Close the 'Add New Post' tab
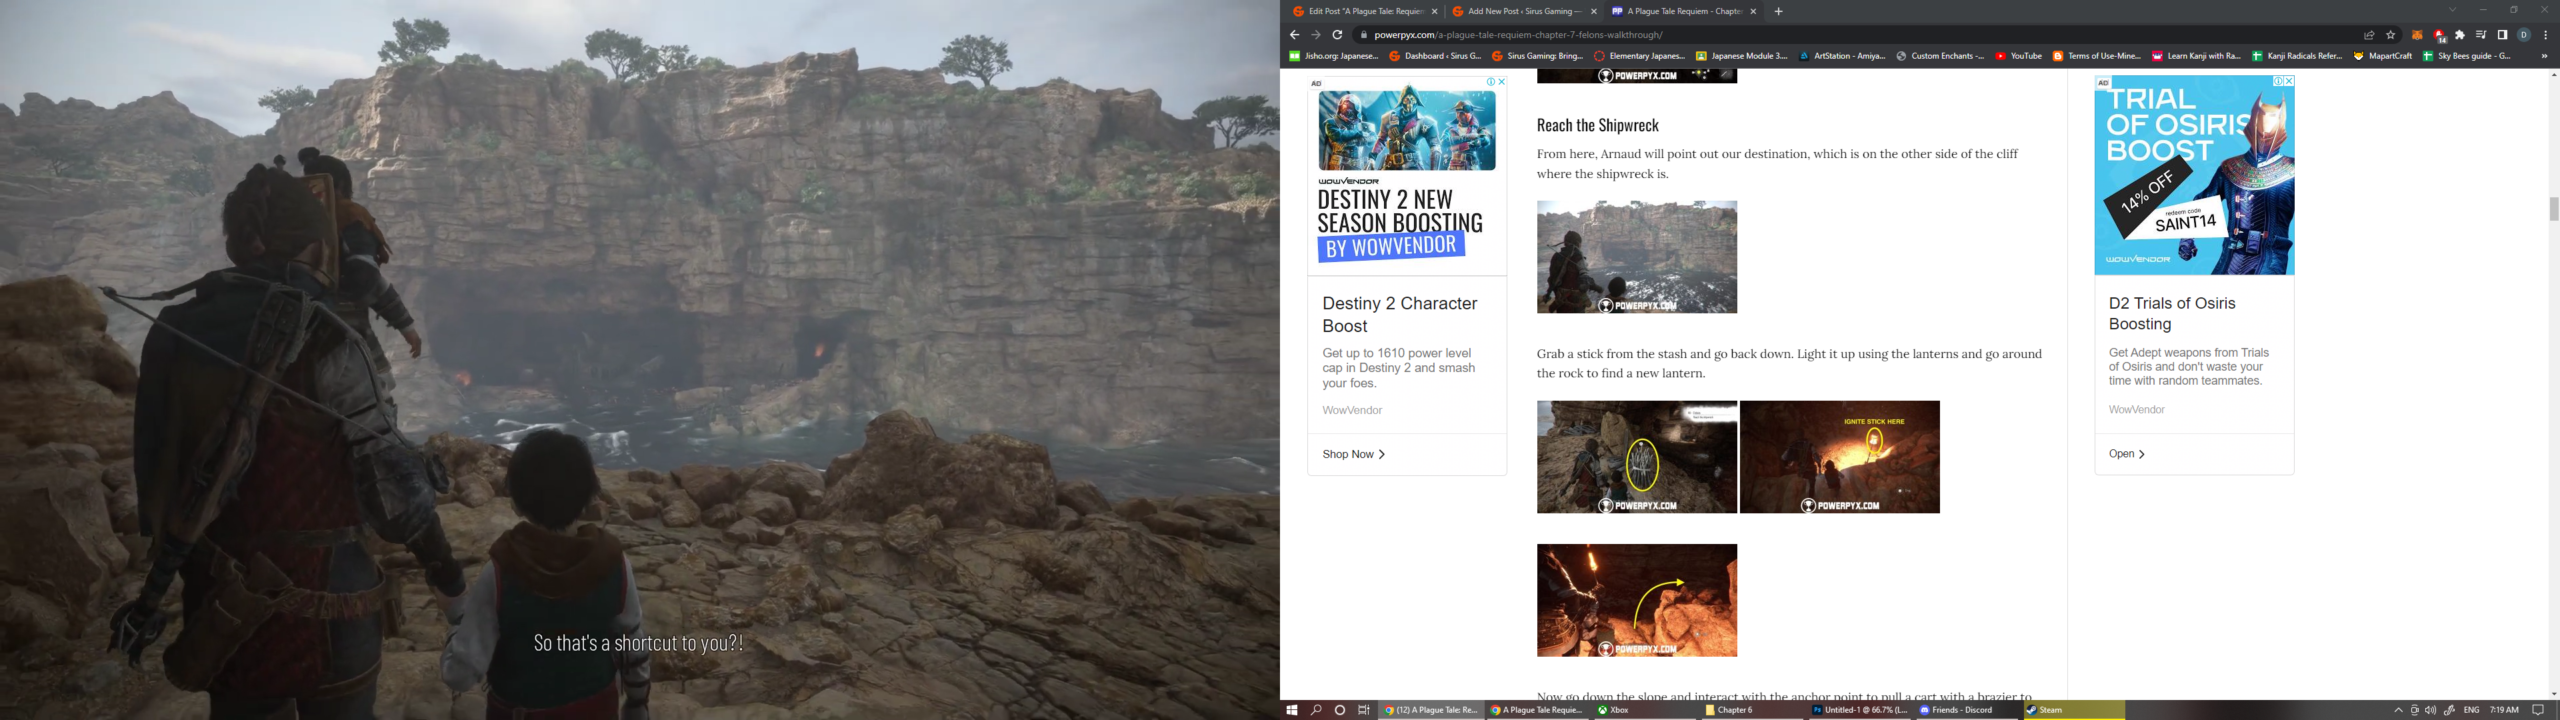The image size is (2560, 720). [1594, 11]
